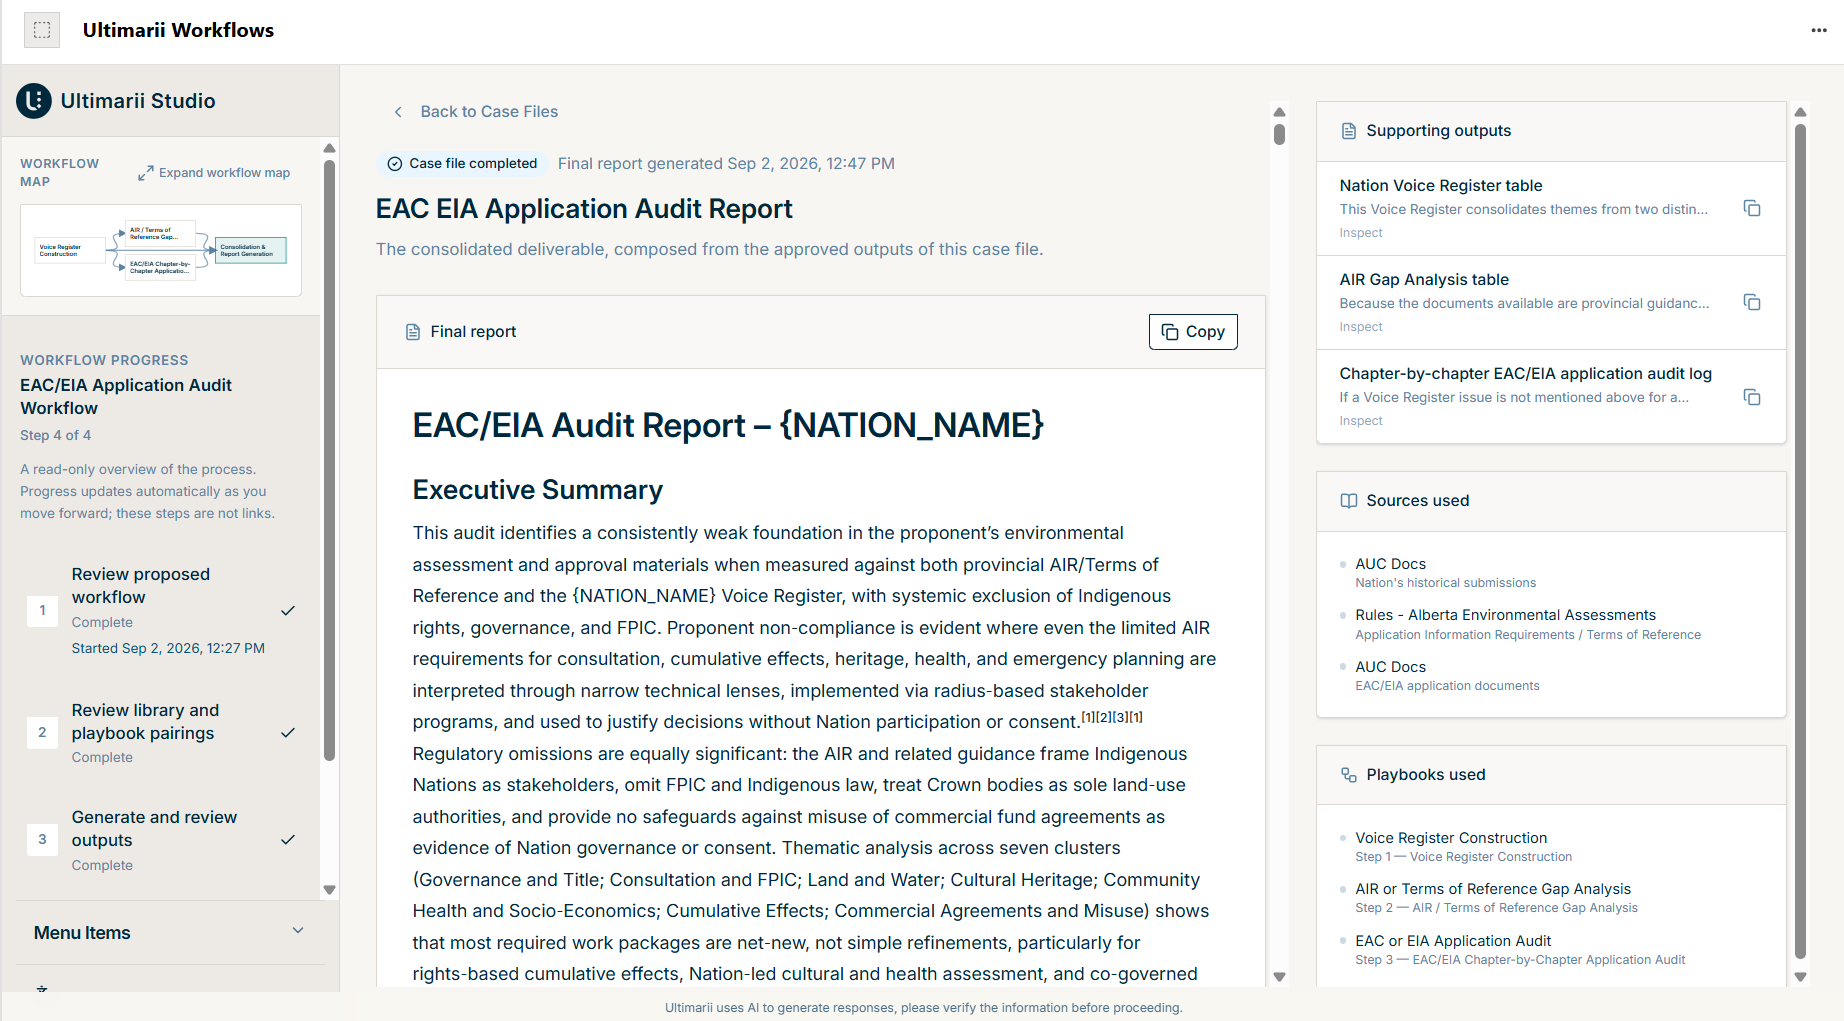Screen dimensions: 1844x1021
Task: Click Rules - Alberta Environmental Assessments source
Action: (1505, 615)
